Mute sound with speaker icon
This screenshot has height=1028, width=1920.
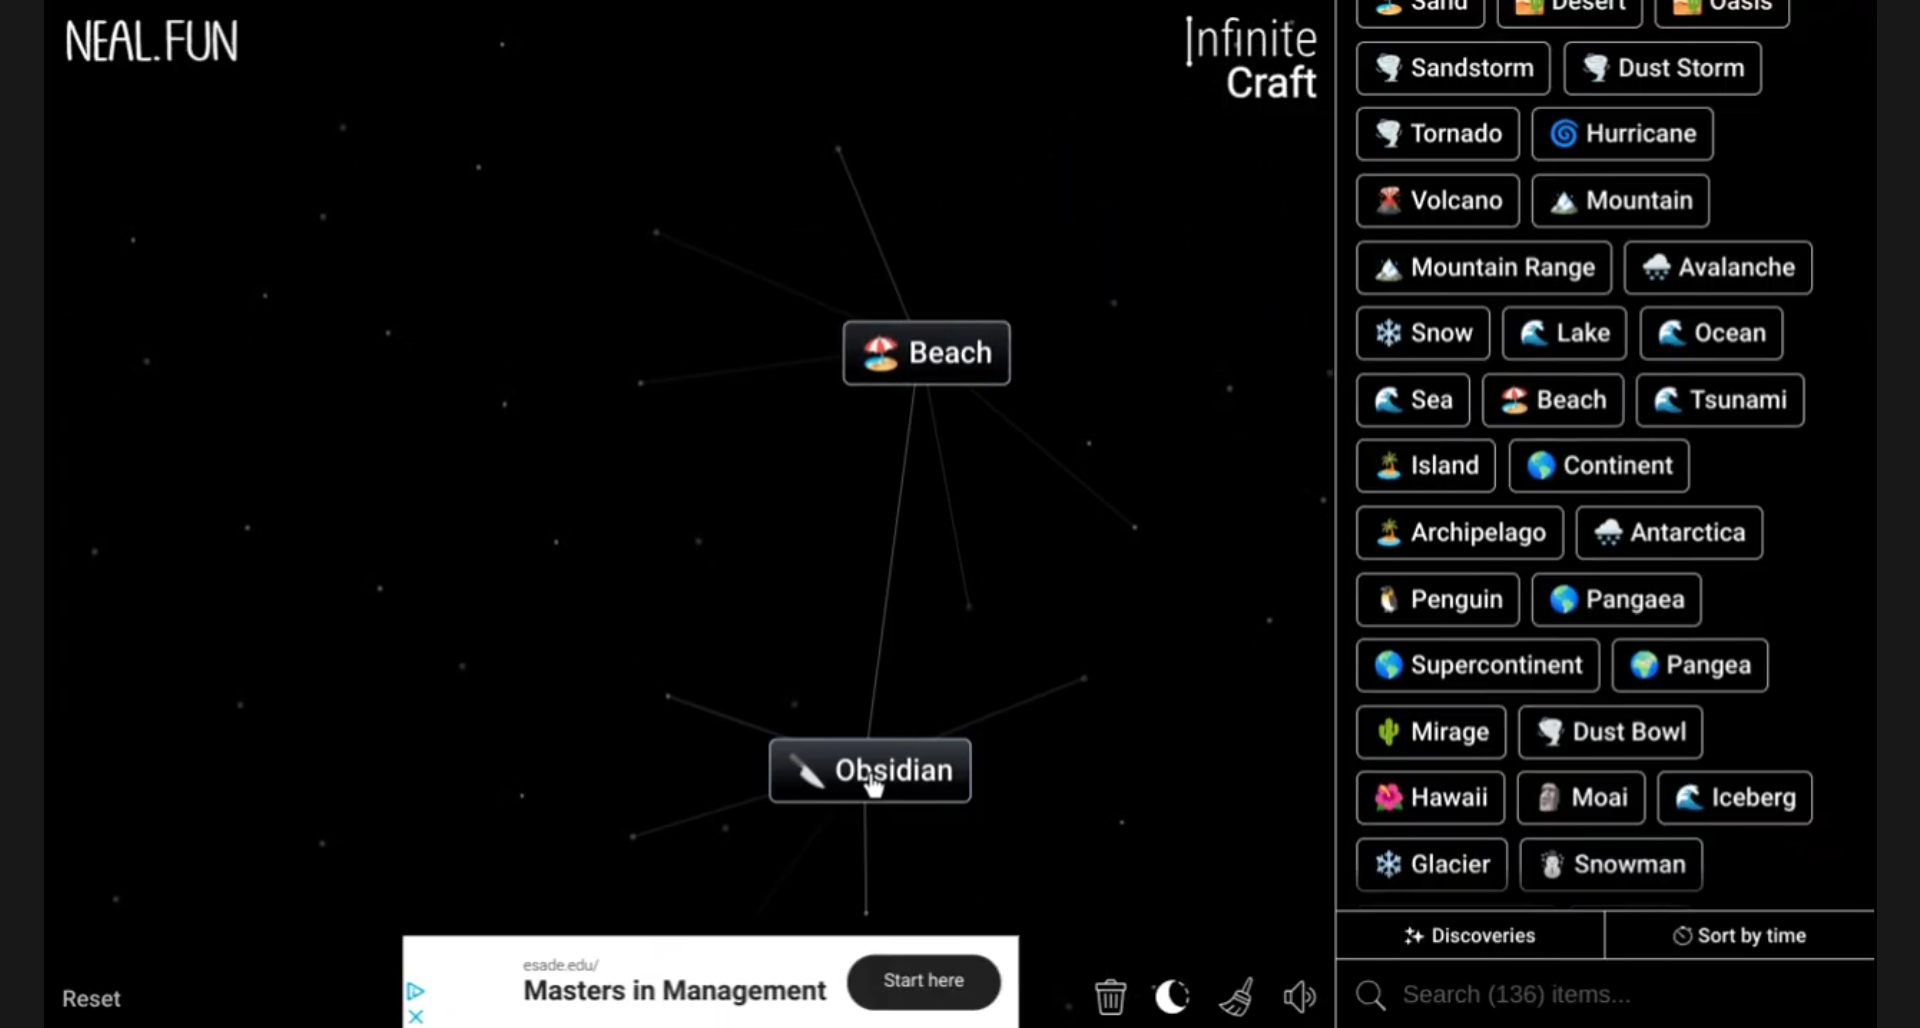click(x=1300, y=996)
